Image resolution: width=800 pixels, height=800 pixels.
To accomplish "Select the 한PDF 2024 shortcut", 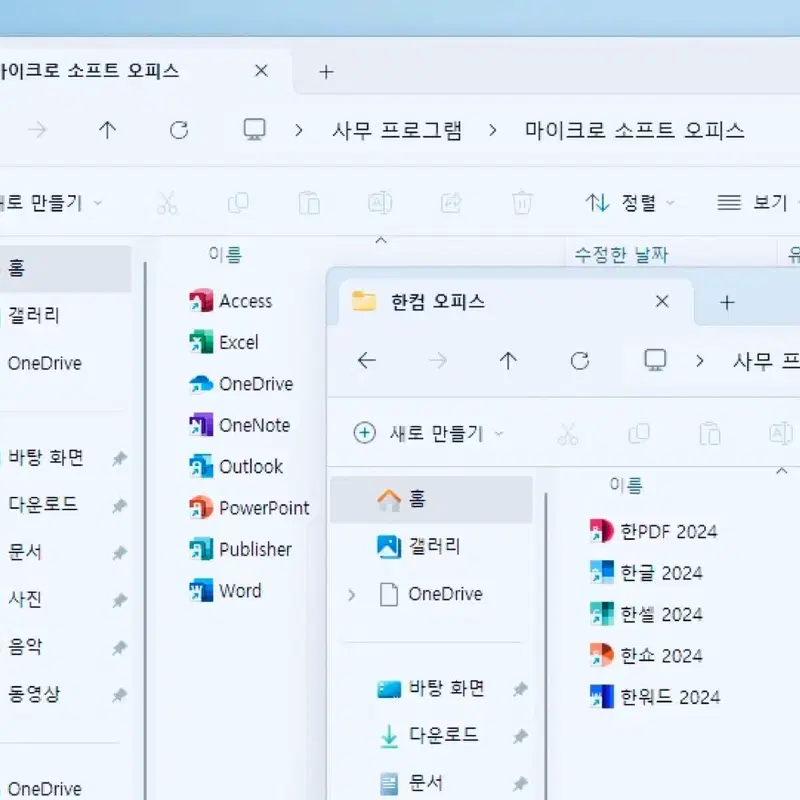I will coord(653,531).
